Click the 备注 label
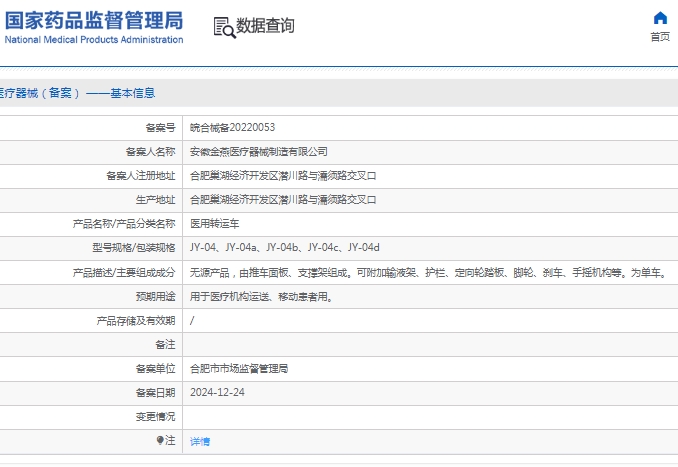The image size is (678, 467). pyautogui.click(x=165, y=345)
